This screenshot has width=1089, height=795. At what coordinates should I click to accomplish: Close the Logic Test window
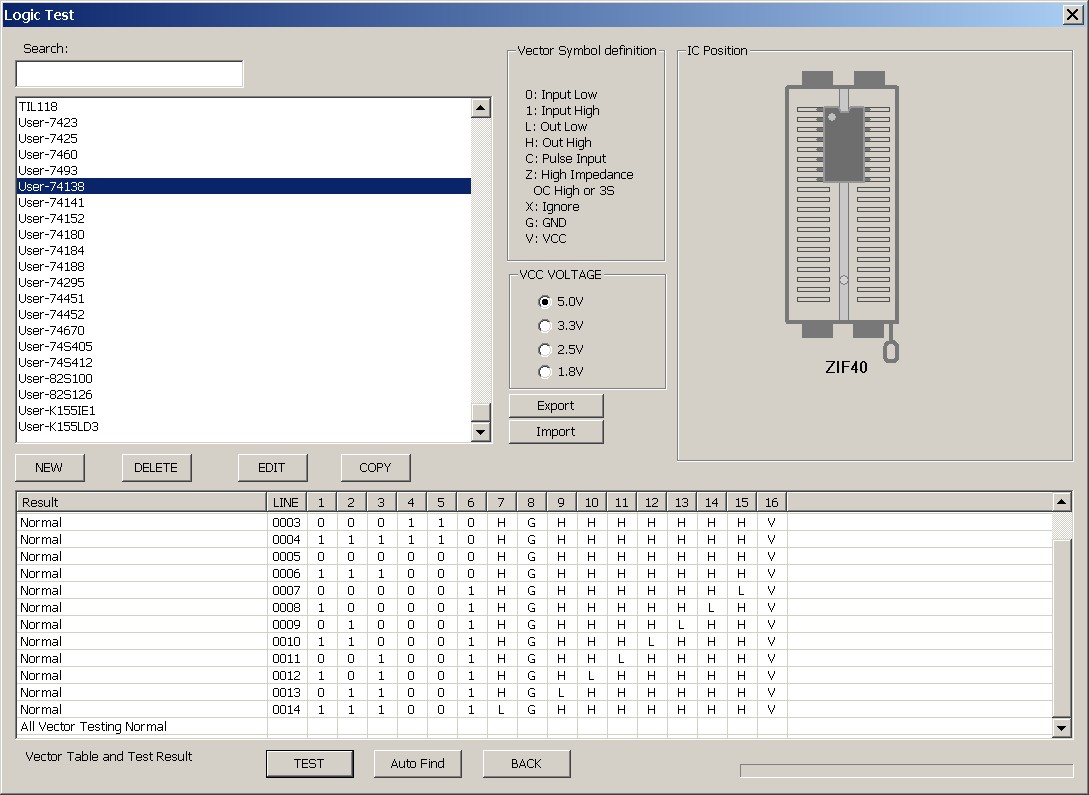pos(1072,14)
